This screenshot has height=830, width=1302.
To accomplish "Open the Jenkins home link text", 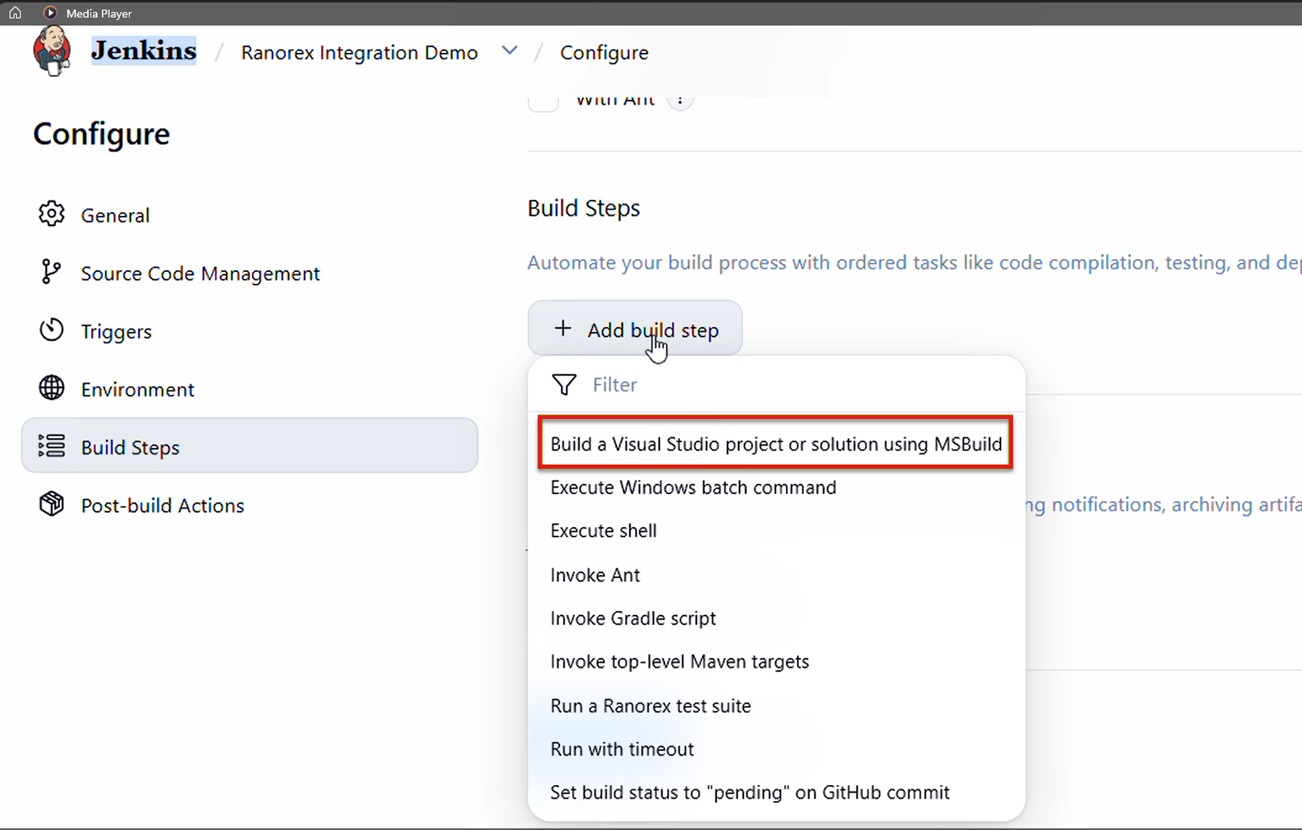I will coord(144,51).
